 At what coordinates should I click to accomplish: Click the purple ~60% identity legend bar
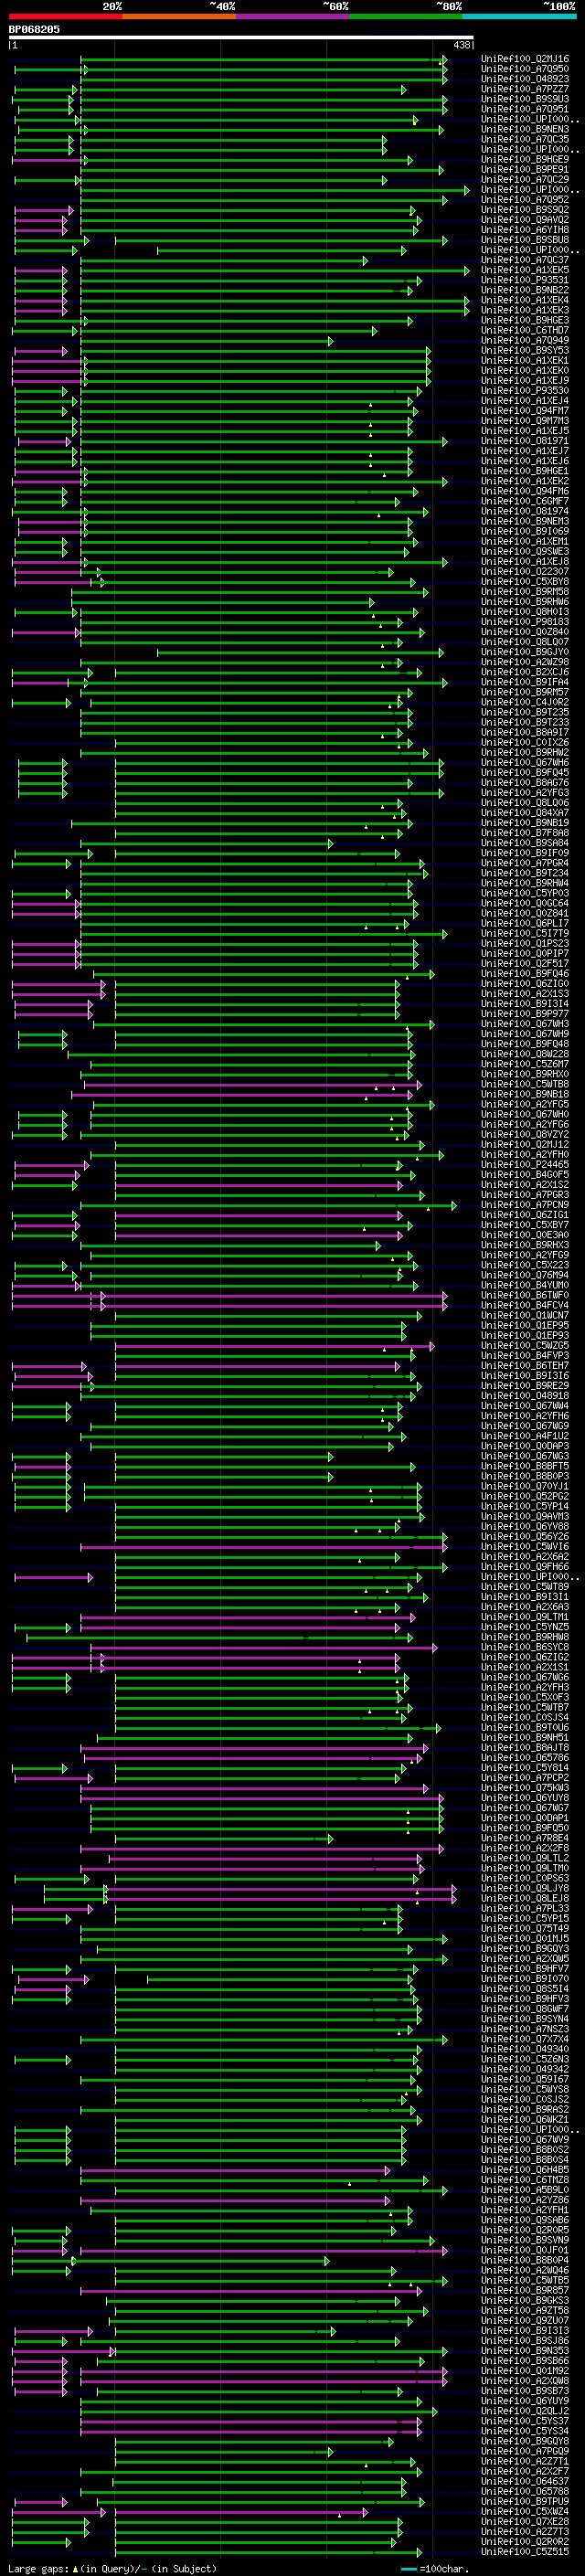(293, 17)
